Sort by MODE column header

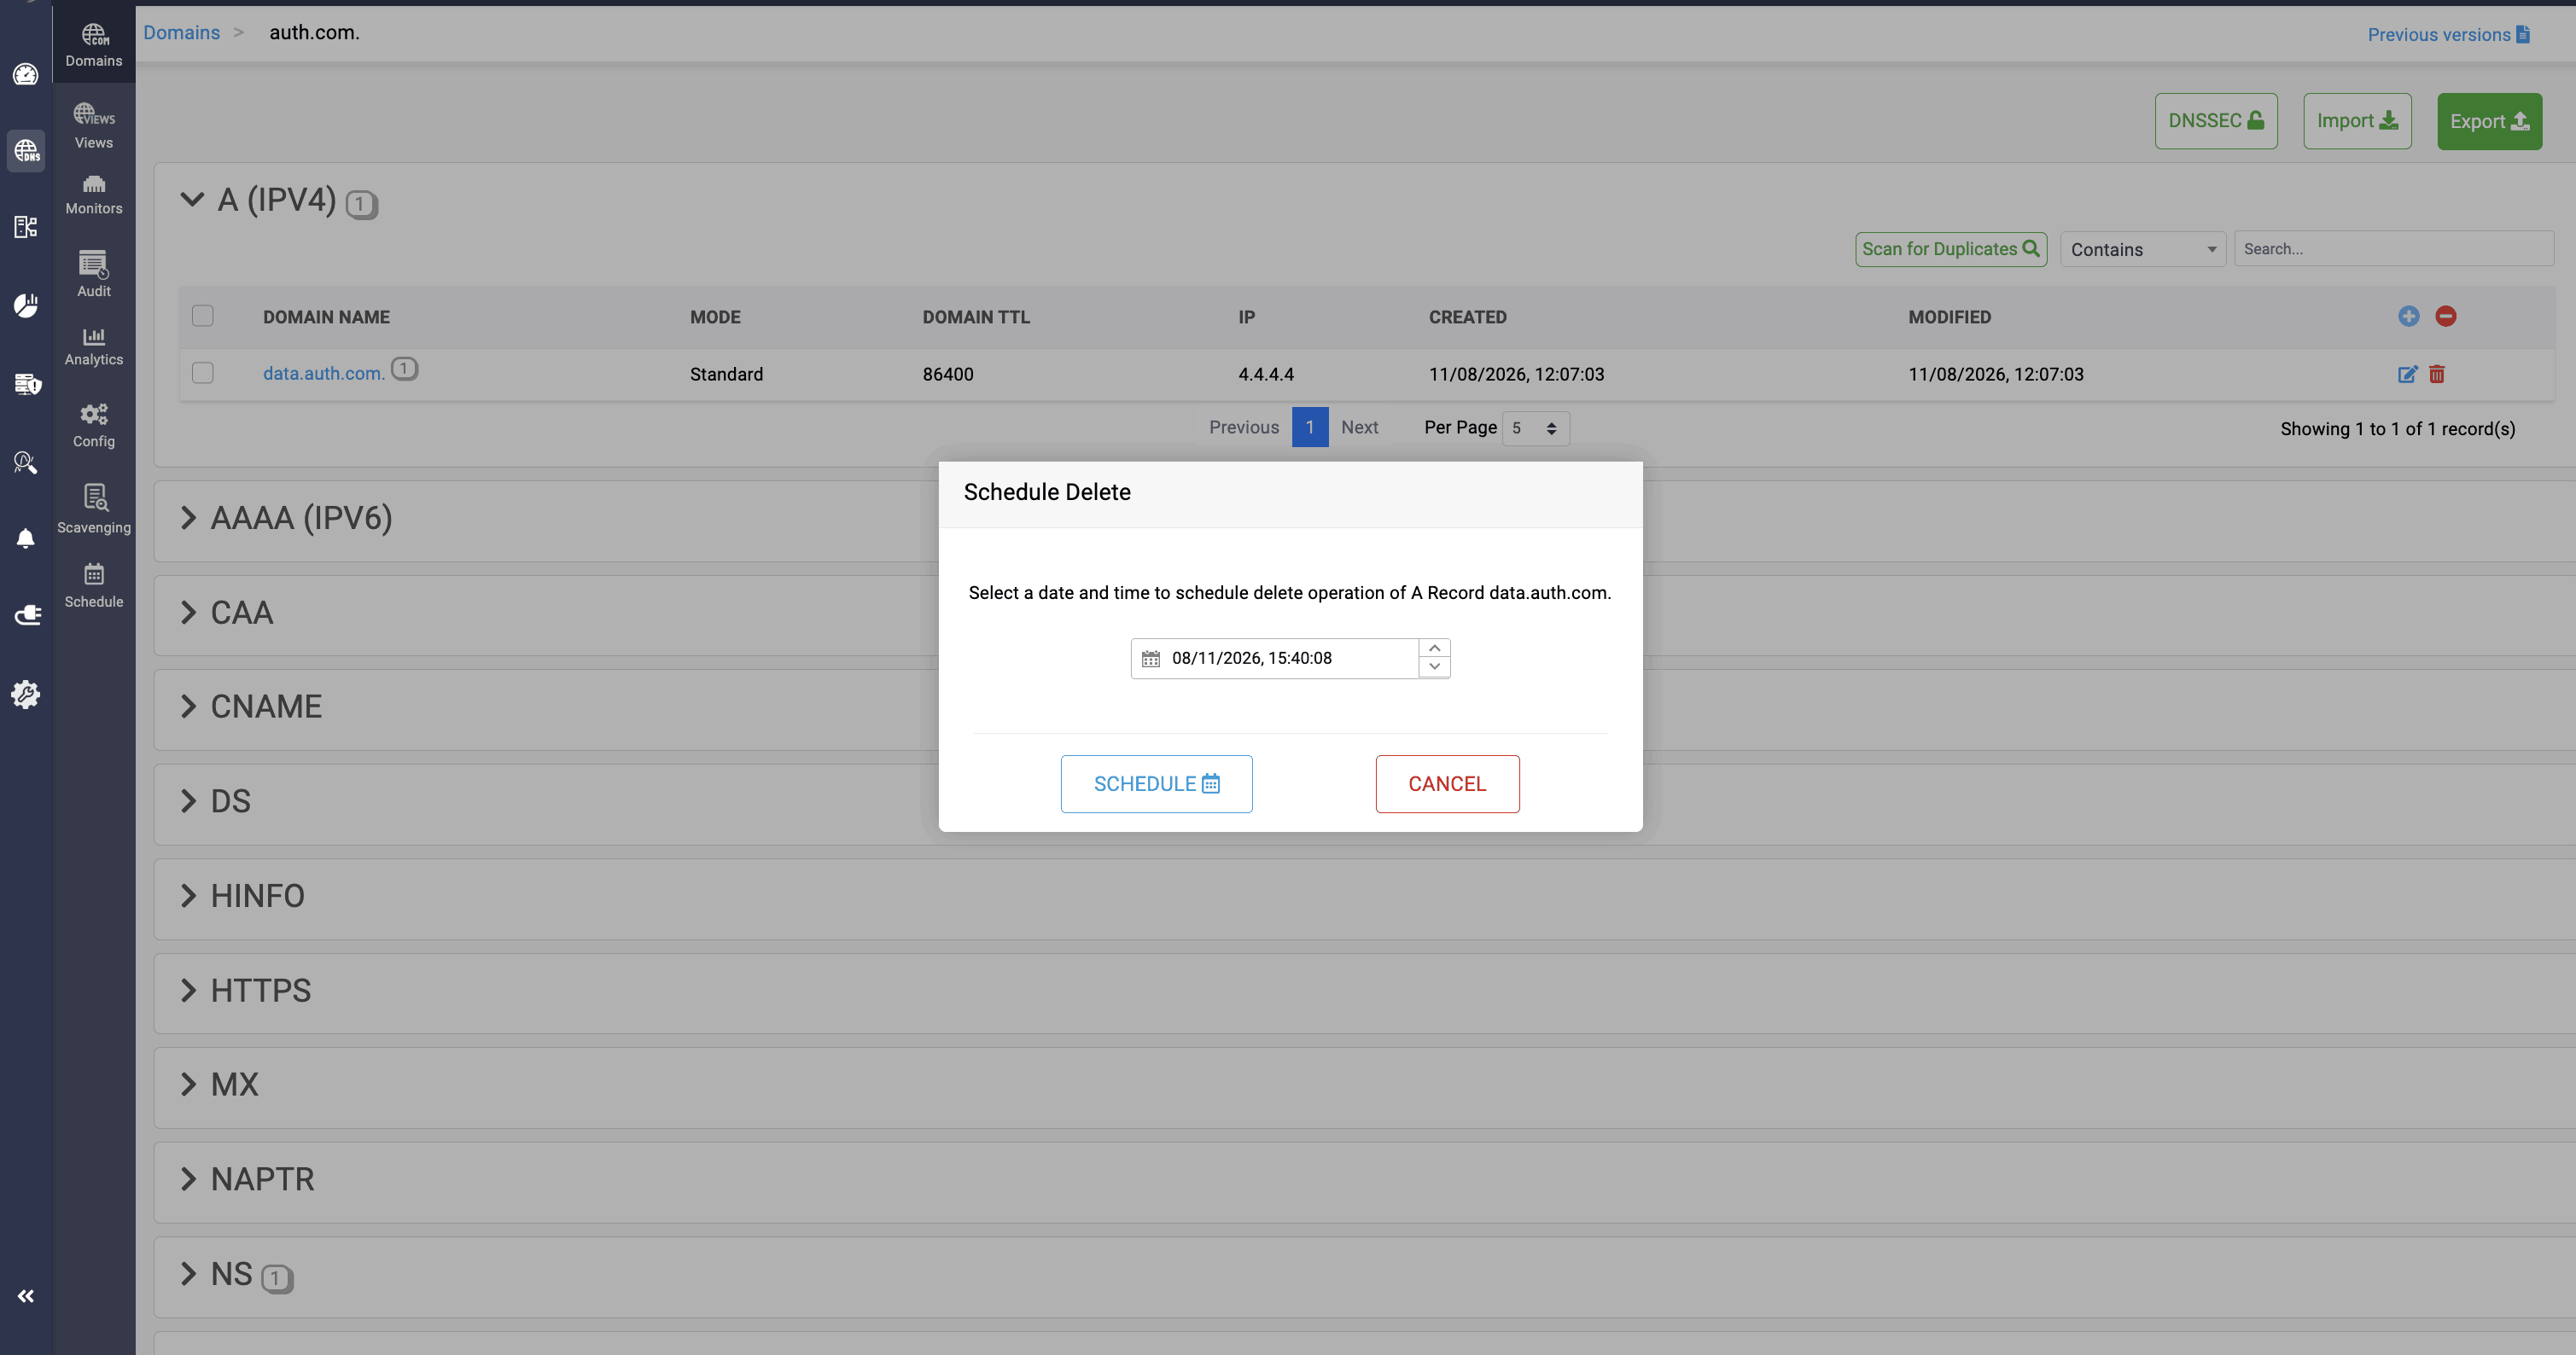point(715,317)
